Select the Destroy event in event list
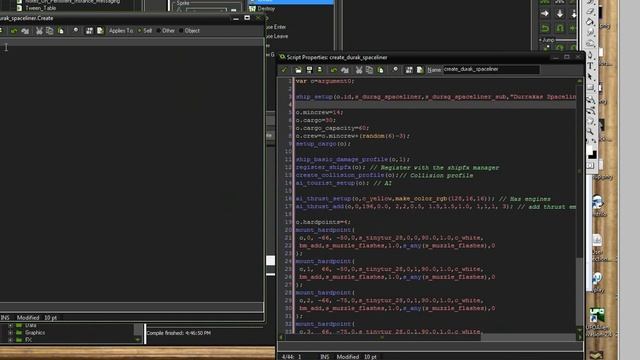This screenshot has width=640, height=360. [x=267, y=9]
